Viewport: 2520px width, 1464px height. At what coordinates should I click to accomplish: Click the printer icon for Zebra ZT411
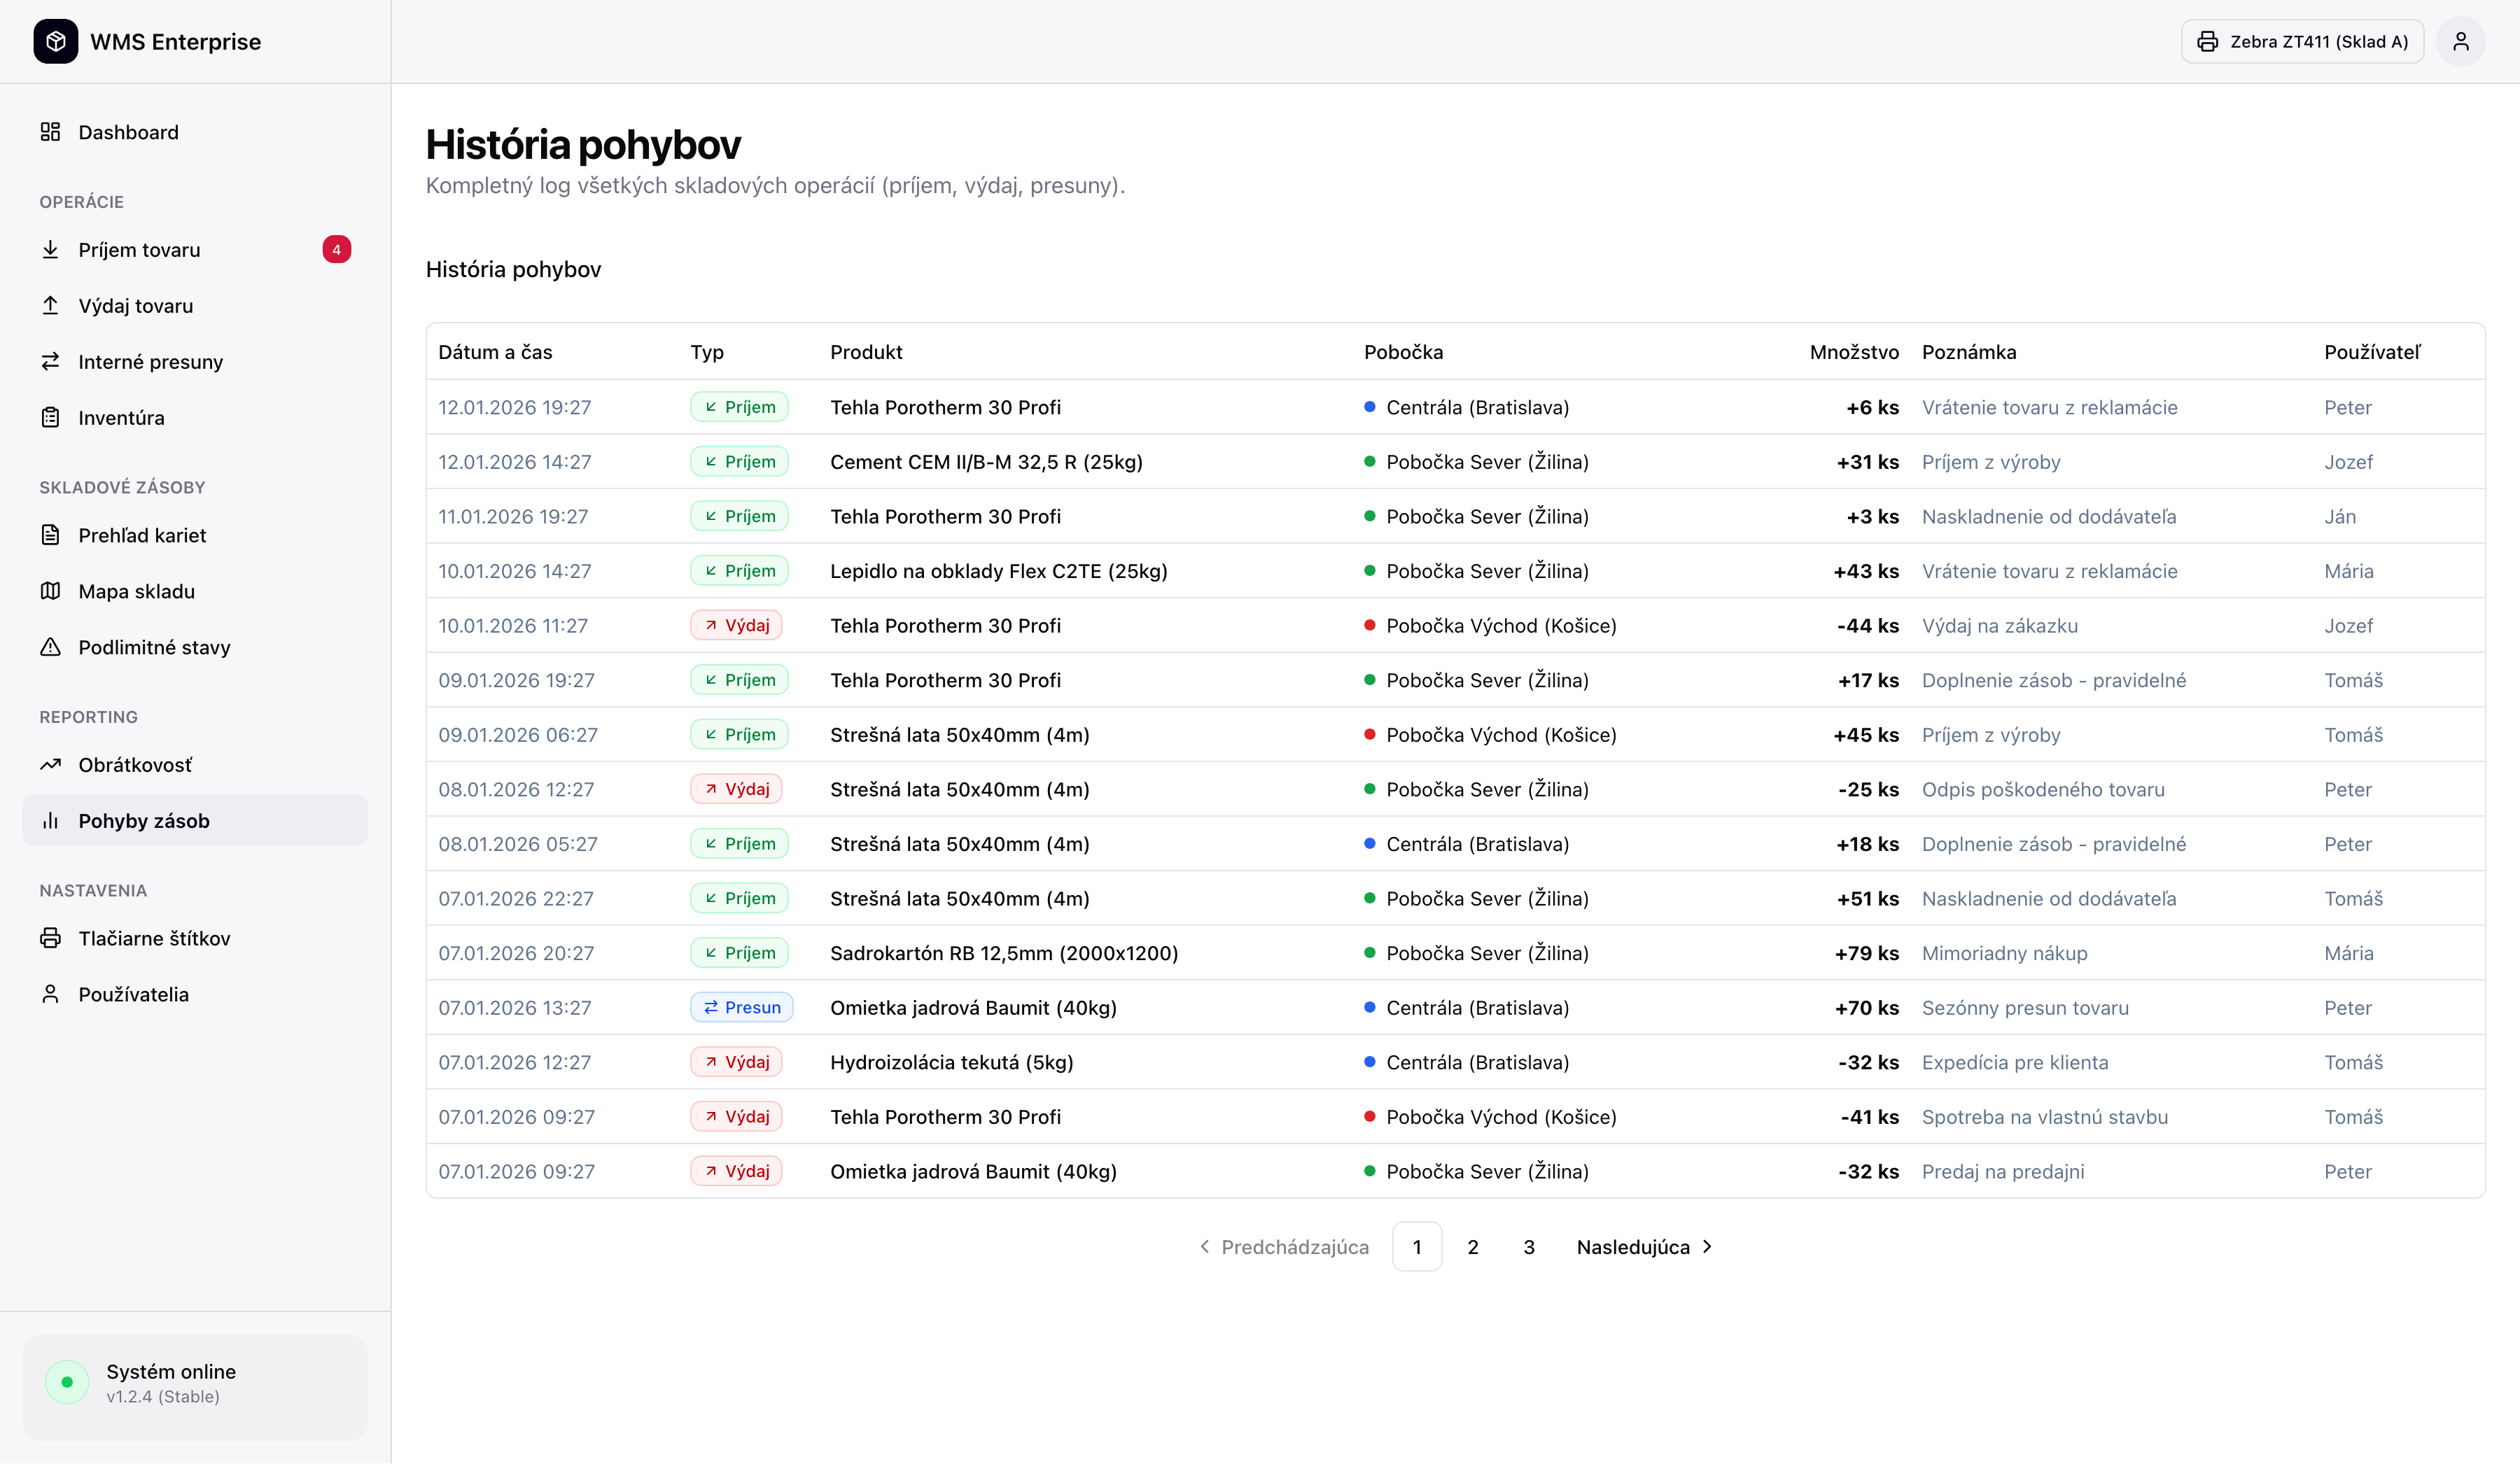point(2207,41)
